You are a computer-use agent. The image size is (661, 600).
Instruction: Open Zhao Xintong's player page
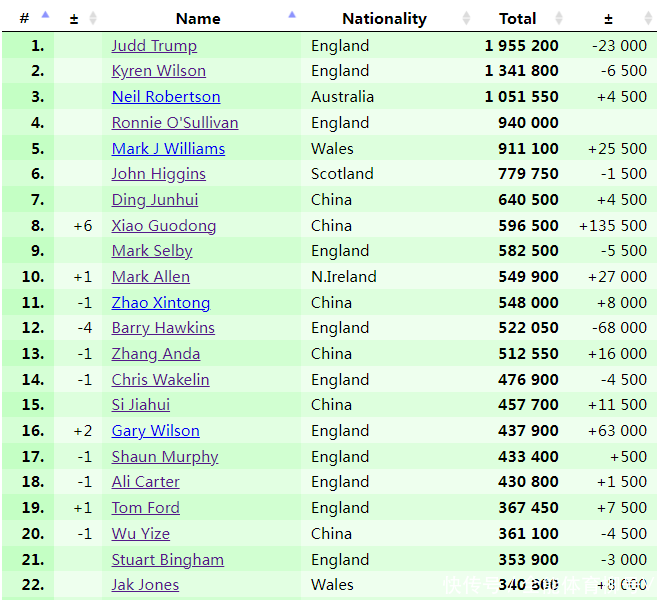coord(161,303)
